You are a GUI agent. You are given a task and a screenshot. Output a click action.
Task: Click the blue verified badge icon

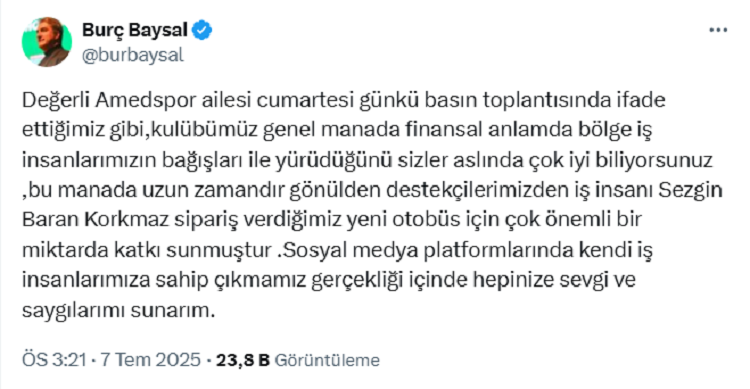point(202,30)
